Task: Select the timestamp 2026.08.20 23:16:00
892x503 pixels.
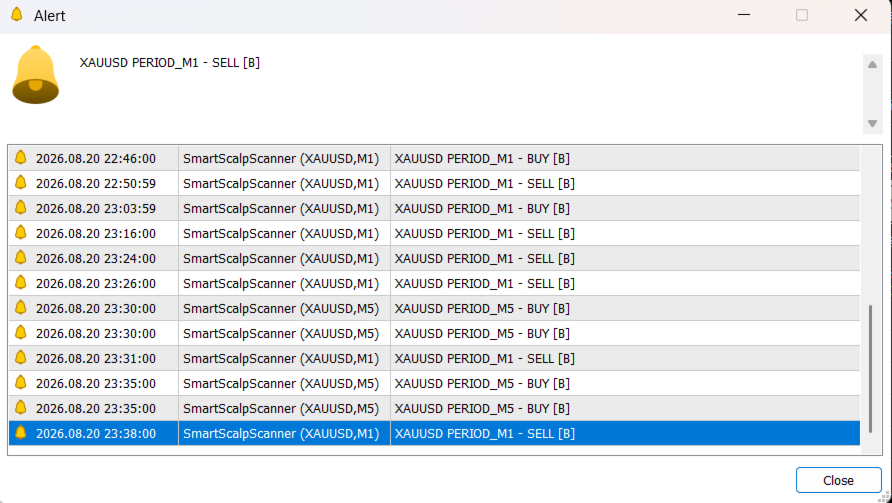Action: (96, 234)
